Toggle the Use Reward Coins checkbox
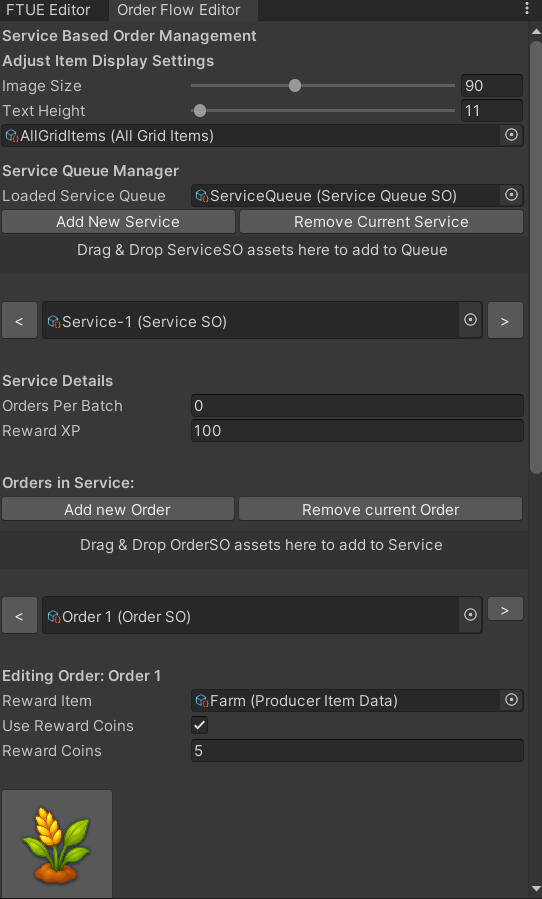Screen dimensions: 542x899 pos(200,725)
